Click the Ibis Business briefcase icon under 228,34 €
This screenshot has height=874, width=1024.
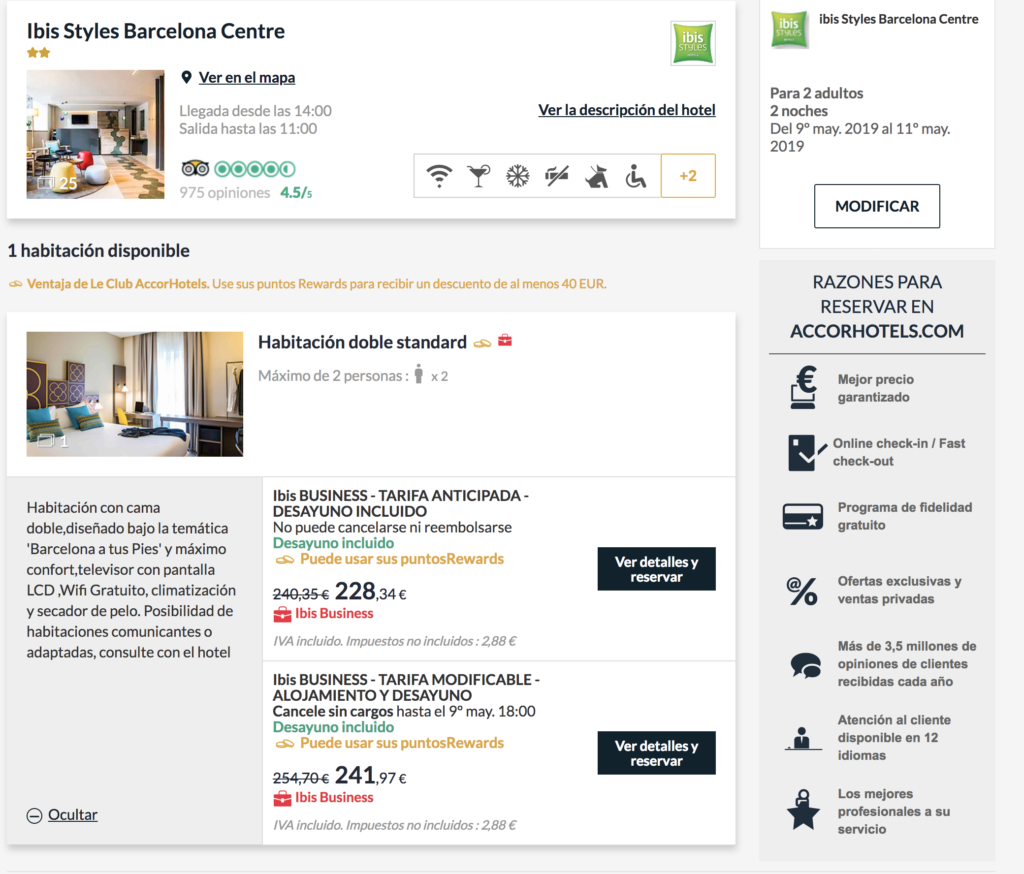[x=282, y=614]
